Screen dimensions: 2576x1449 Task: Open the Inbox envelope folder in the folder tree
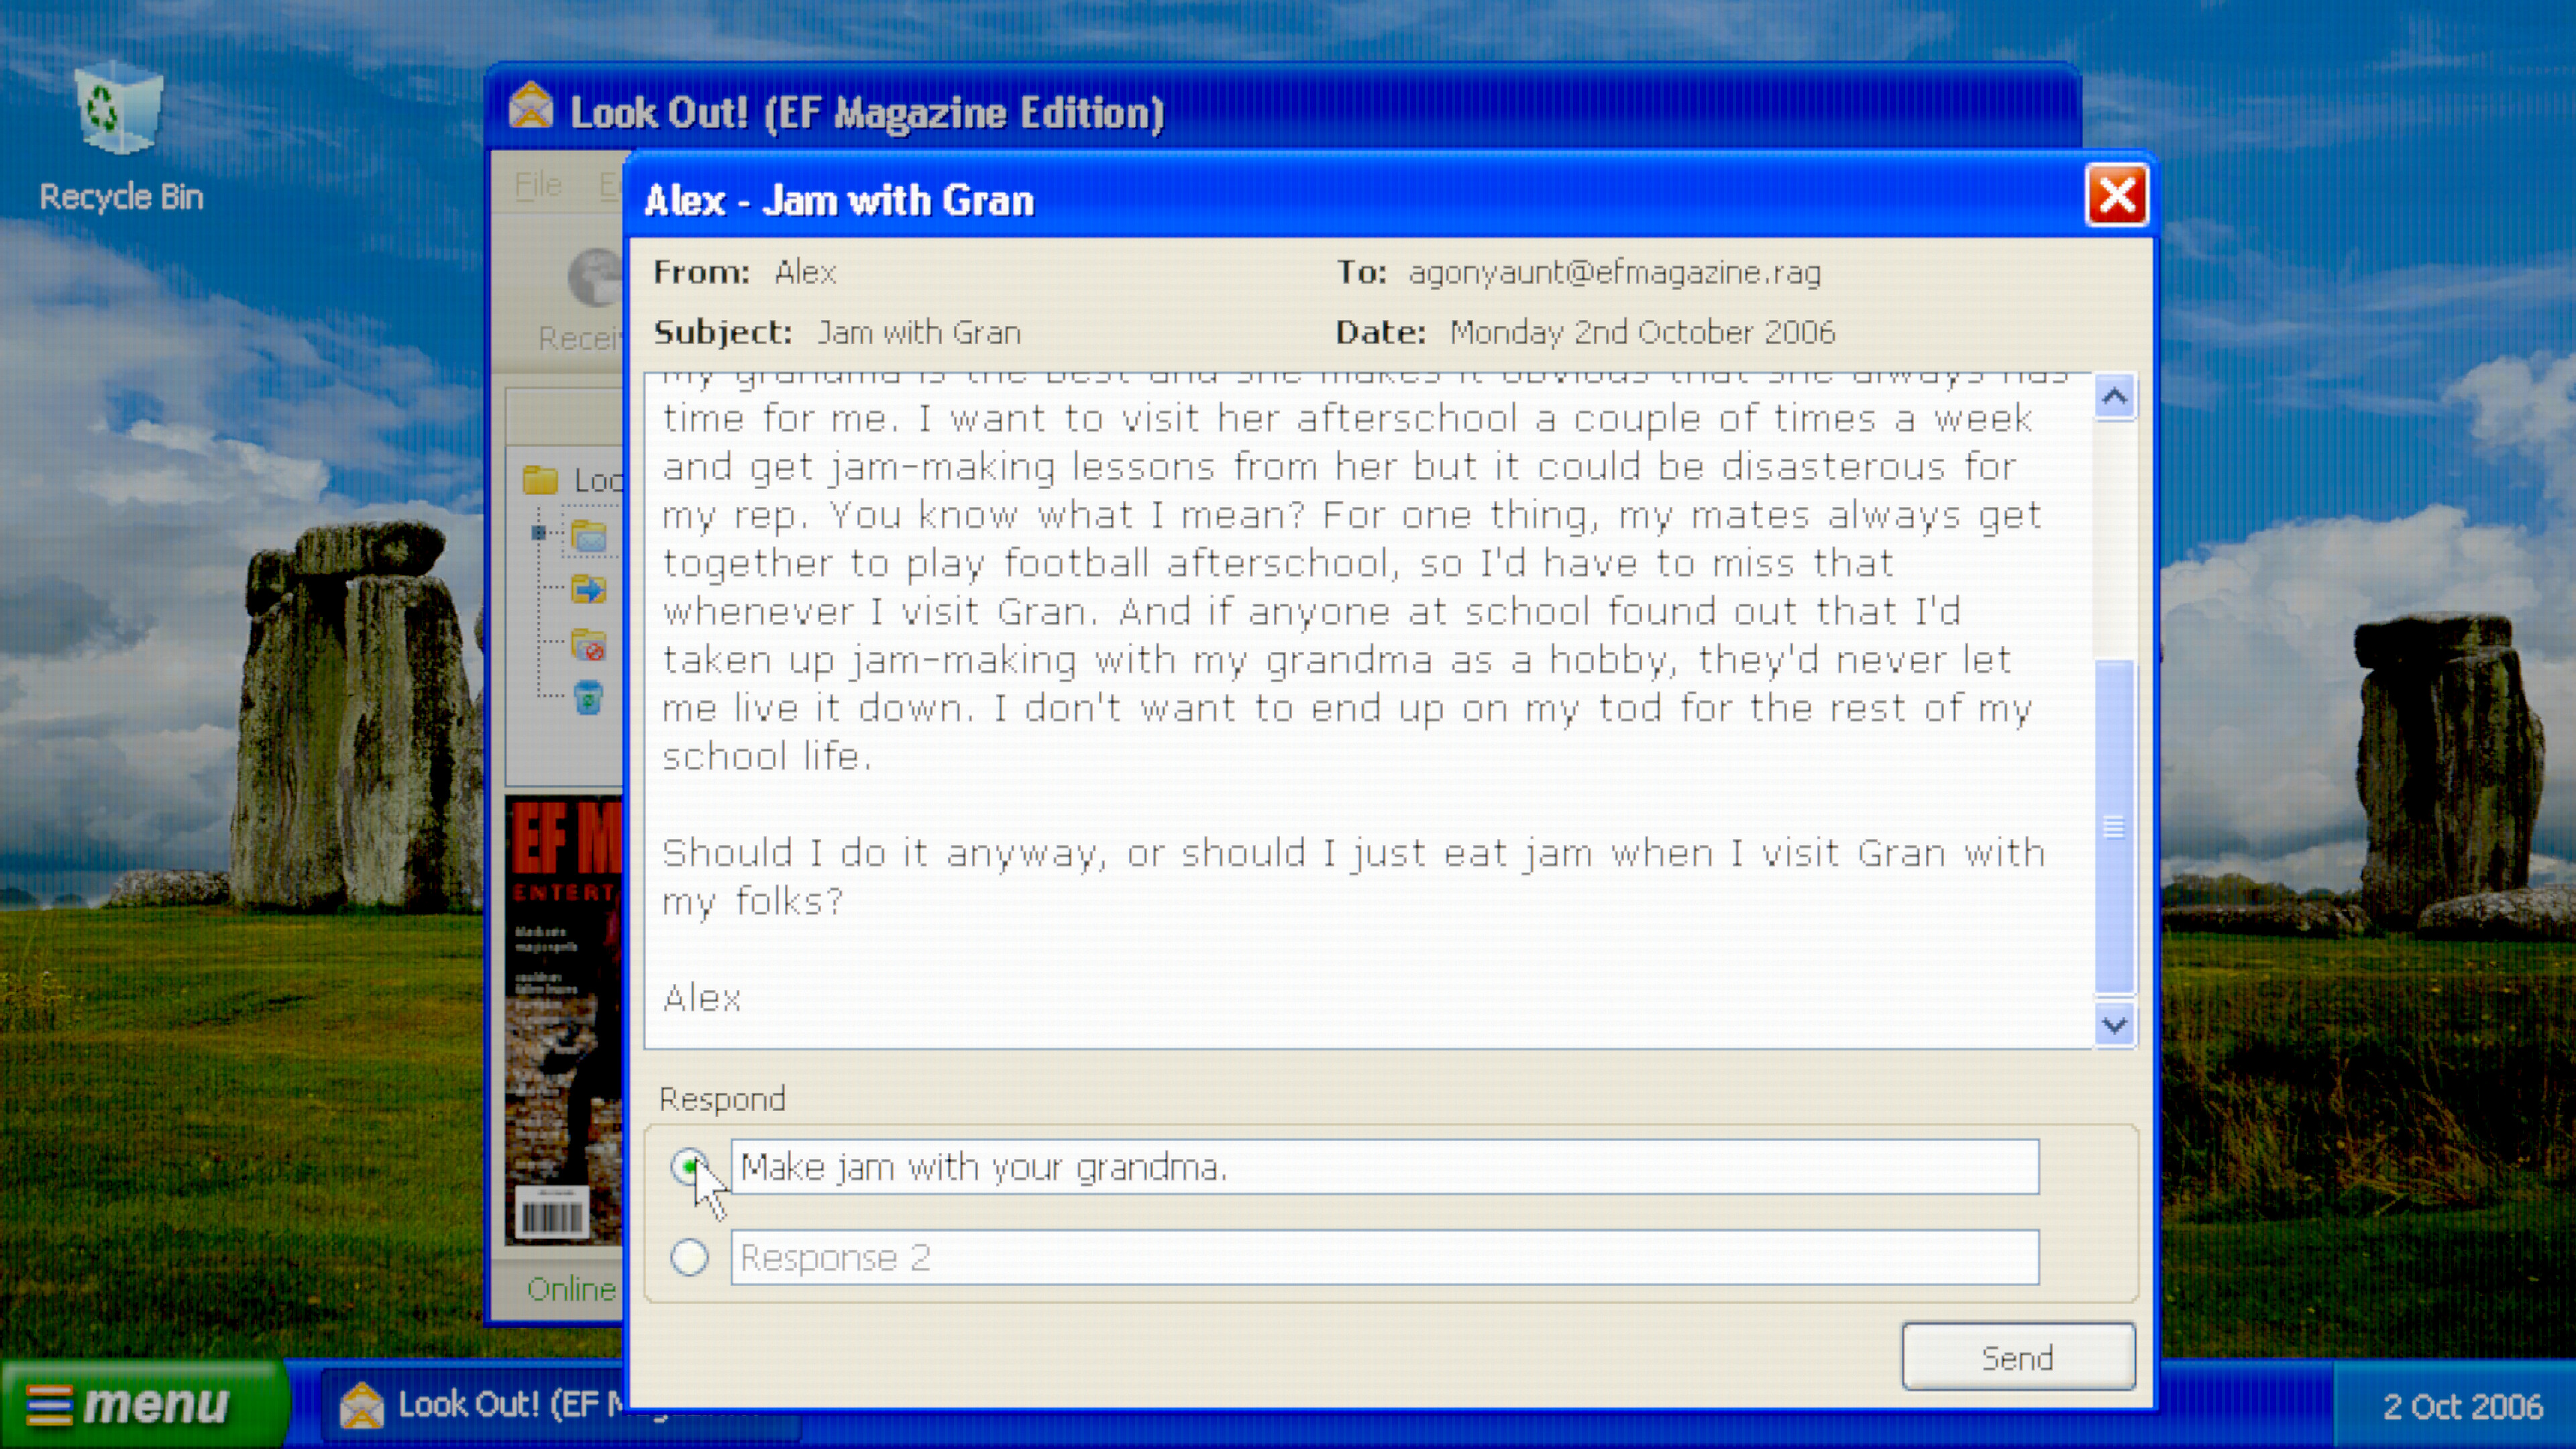point(589,535)
